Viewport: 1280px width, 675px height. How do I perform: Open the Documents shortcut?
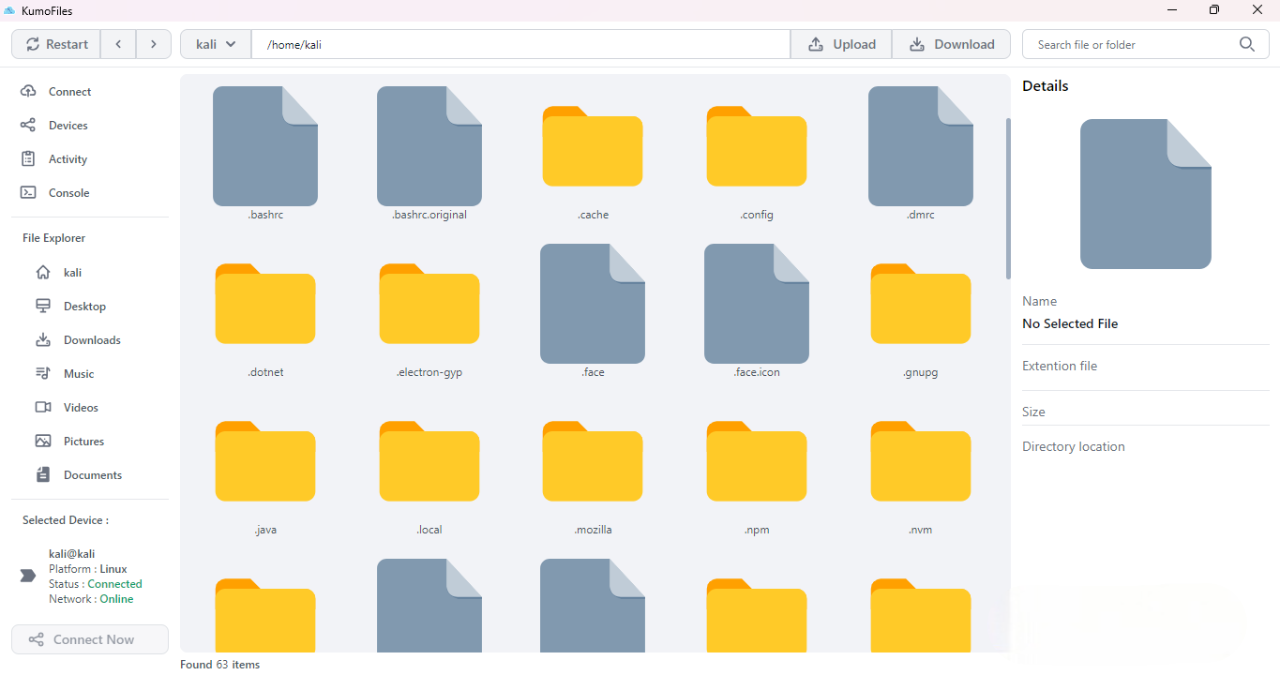[92, 475]
